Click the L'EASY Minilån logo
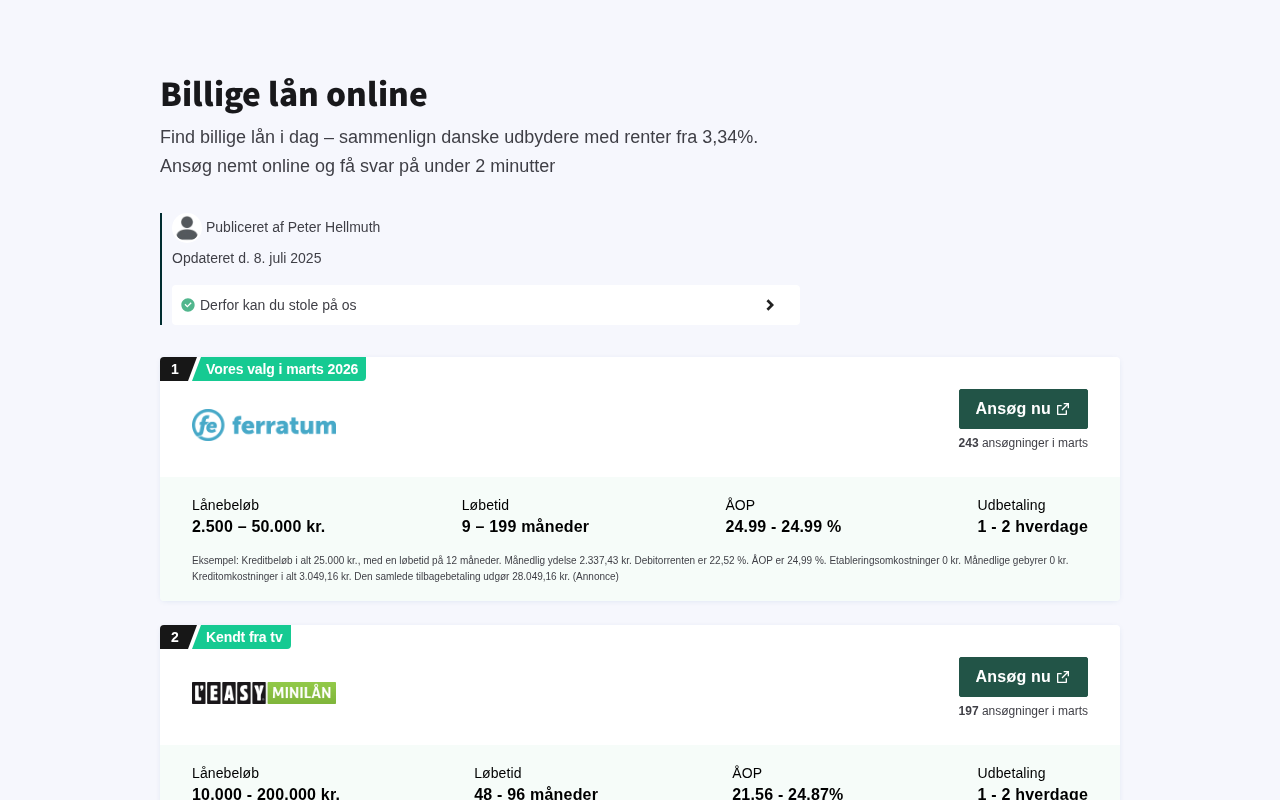The image size is (1280, 800). [264, 693]
